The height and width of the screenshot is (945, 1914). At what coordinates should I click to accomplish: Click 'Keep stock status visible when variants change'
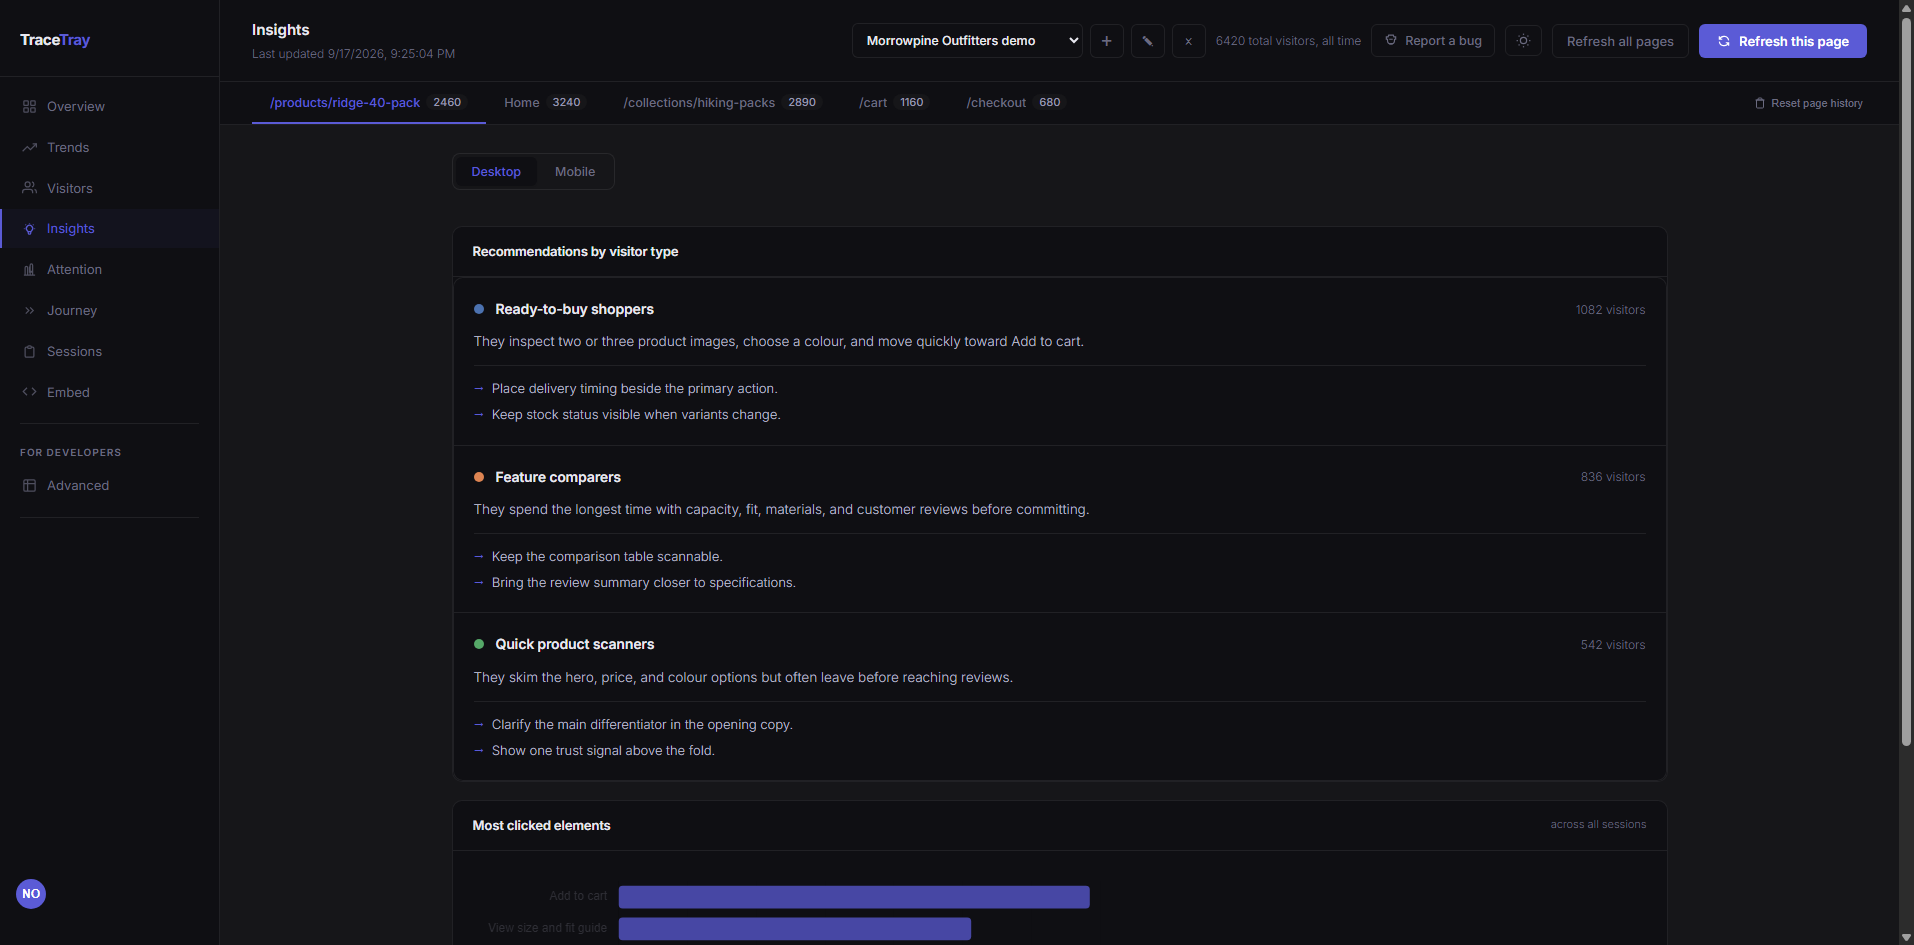[x=636, y=415]
